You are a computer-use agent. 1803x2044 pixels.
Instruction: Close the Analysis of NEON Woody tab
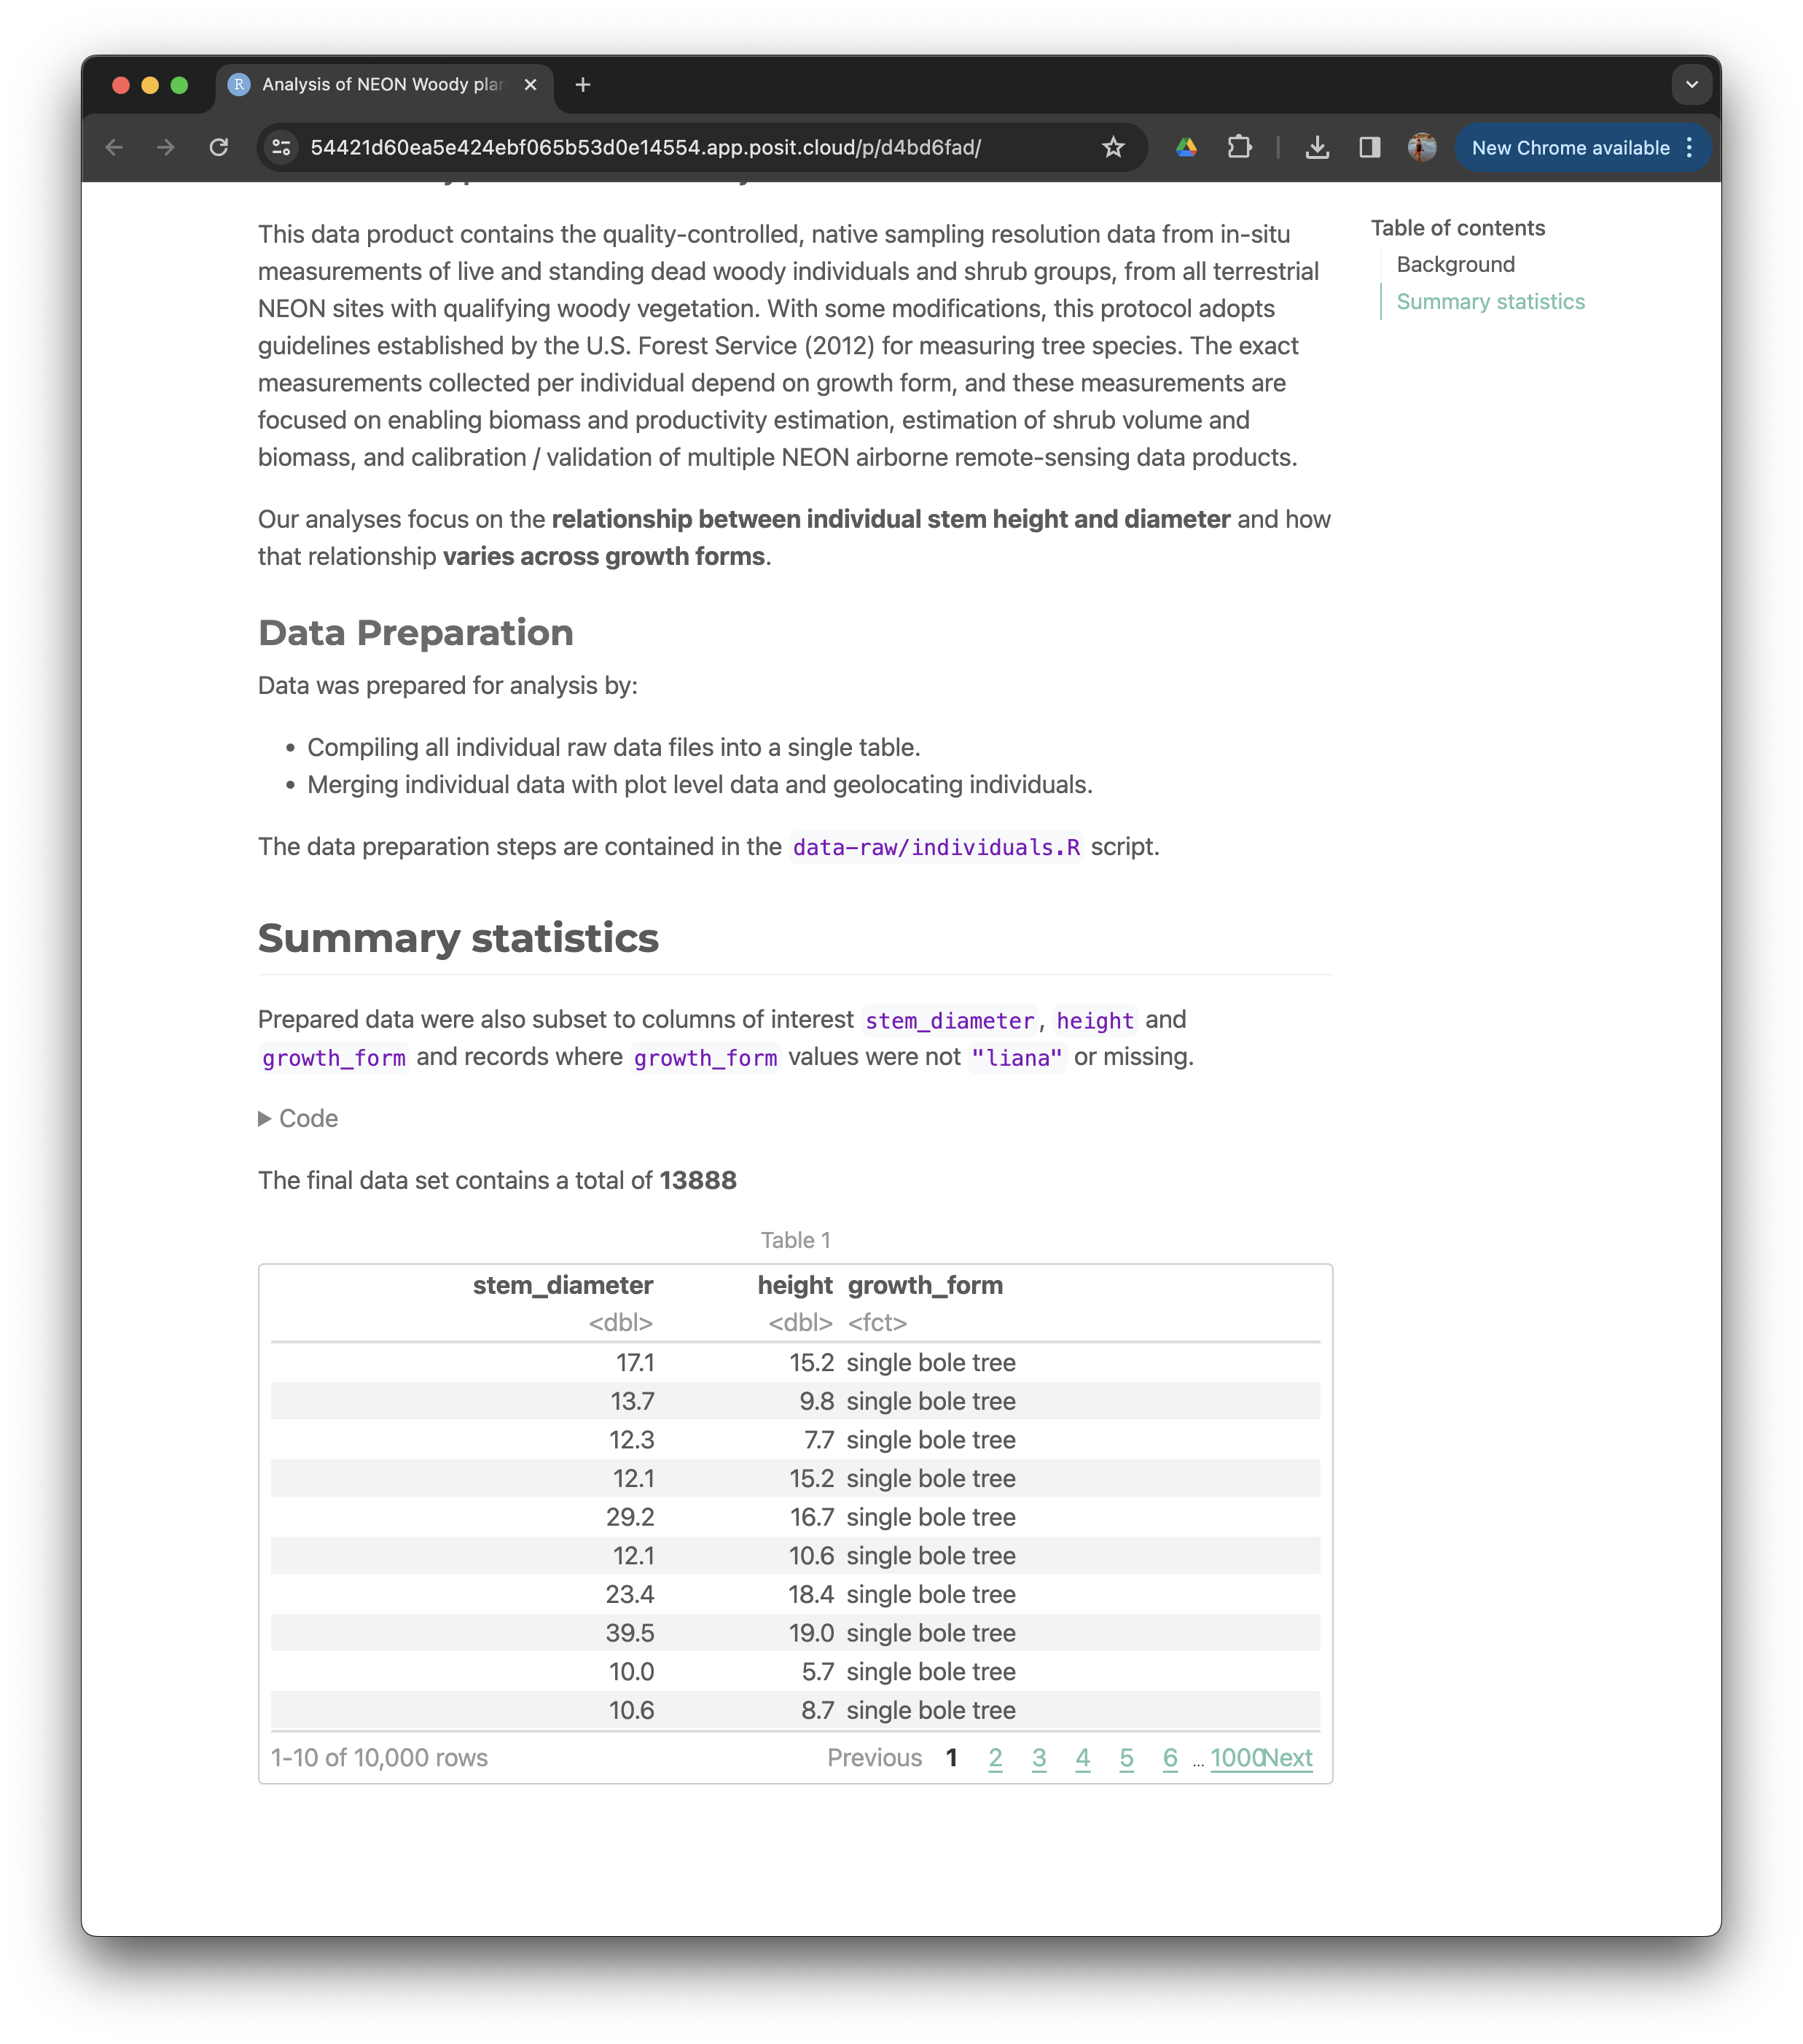coord(531,85)
